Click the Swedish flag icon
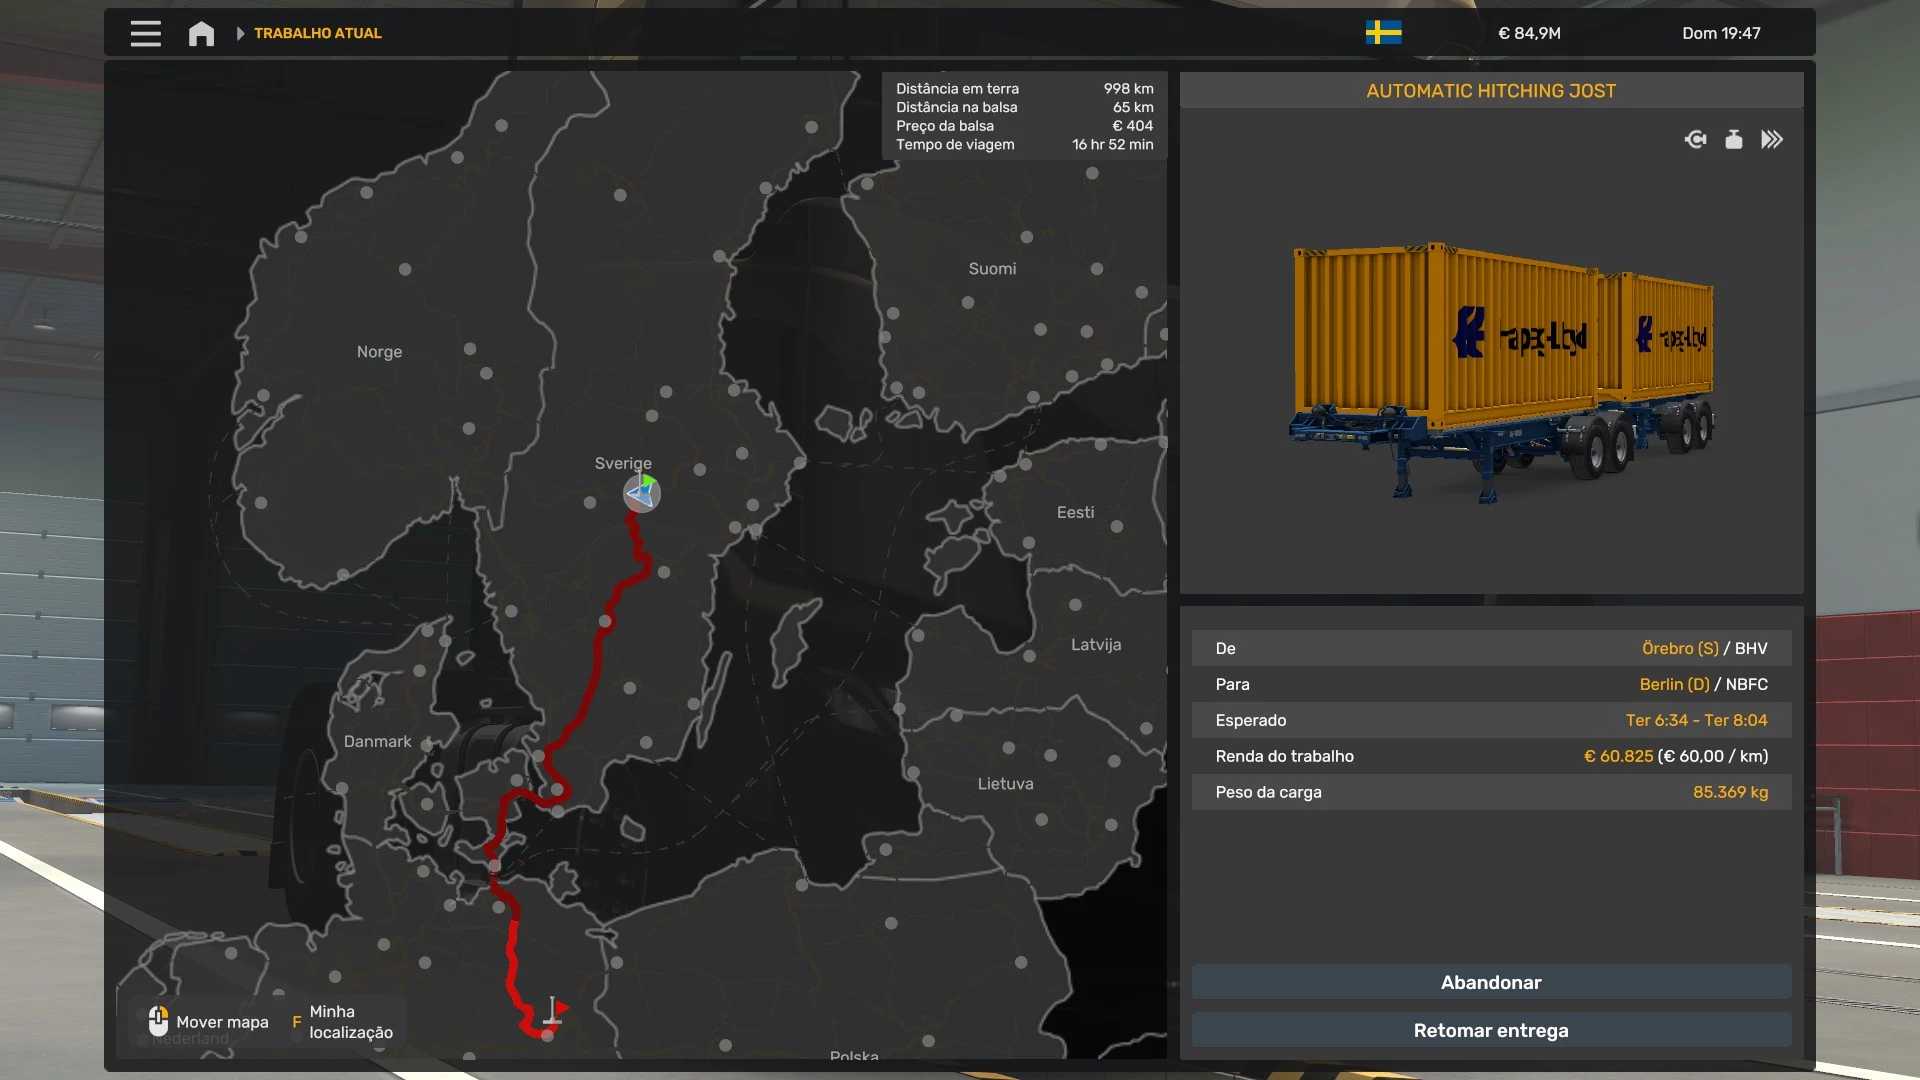The image size is (1920, 1080). (1383, 33)
